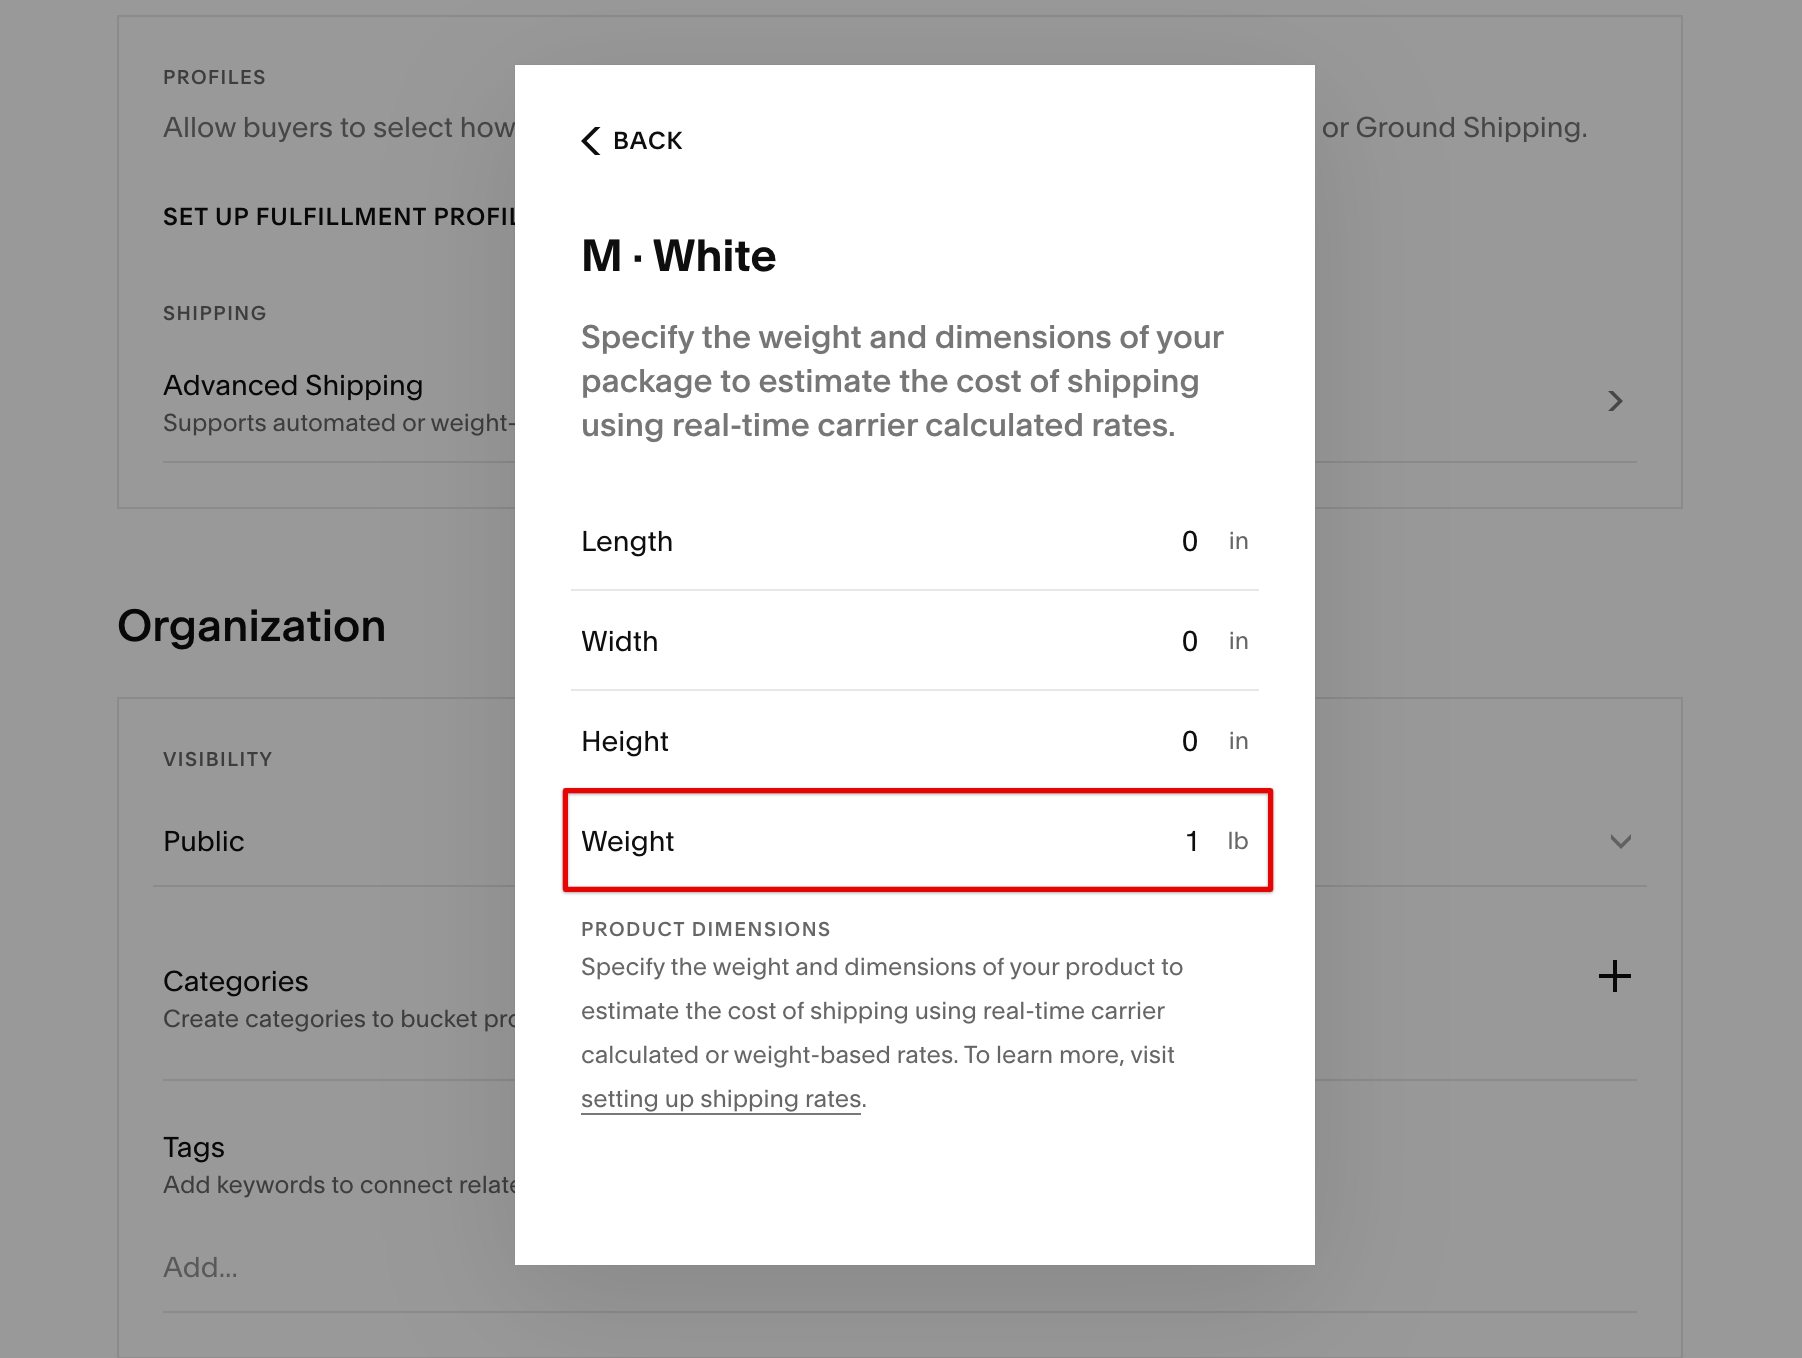Select the M · White variant title
The height and width of the screenshot is (1358, 1802).
[679, 255]
